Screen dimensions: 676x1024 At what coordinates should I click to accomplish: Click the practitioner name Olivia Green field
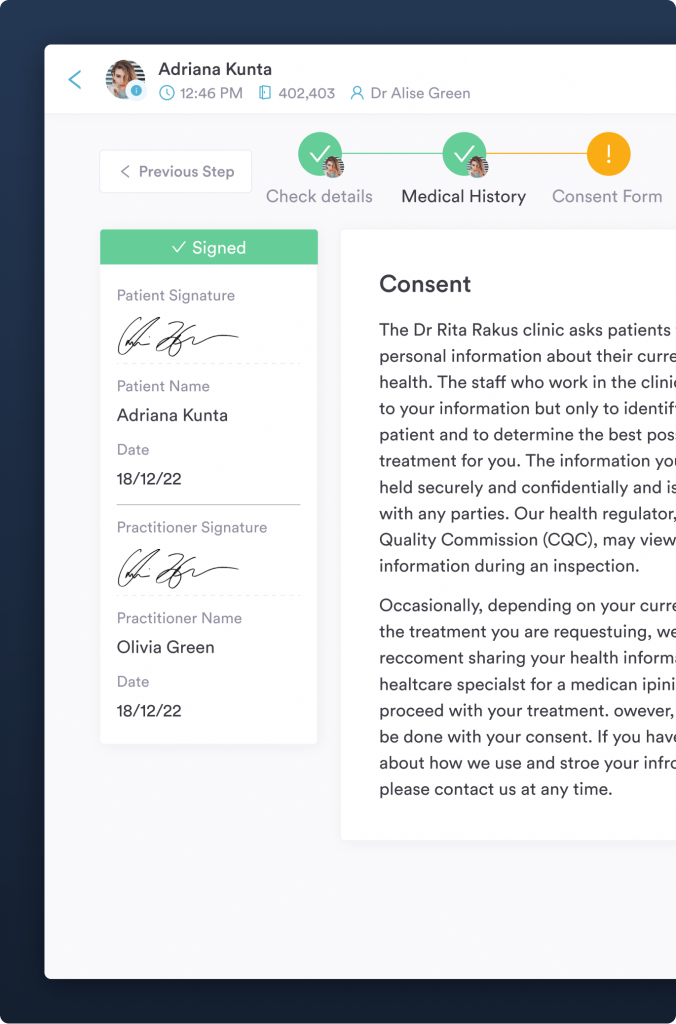point(166,647)
